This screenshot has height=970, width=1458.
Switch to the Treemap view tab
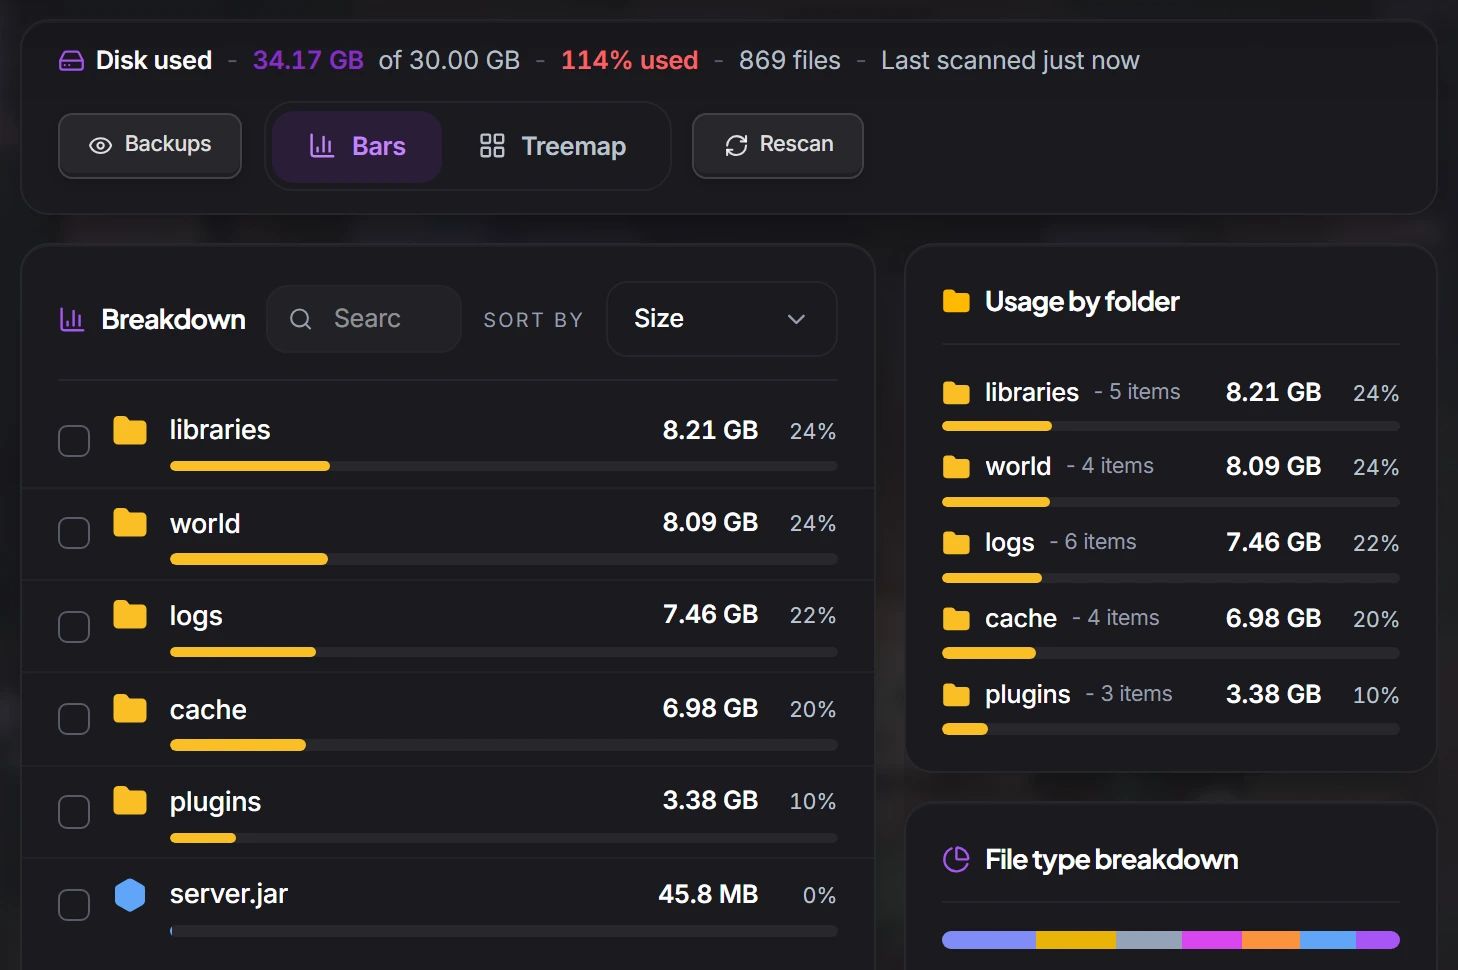pyautogui.click(x=553, y=146)
